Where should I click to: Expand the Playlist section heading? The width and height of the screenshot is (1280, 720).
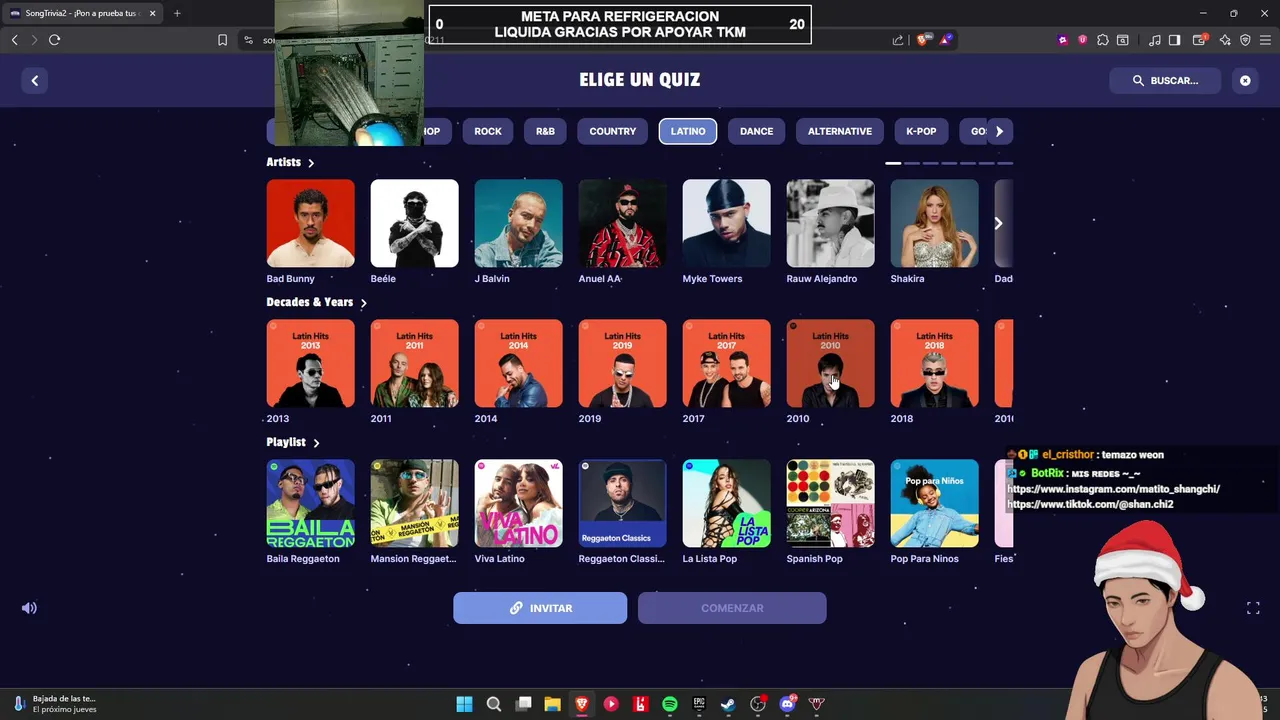pyautogui.click(x=293, y=442)
